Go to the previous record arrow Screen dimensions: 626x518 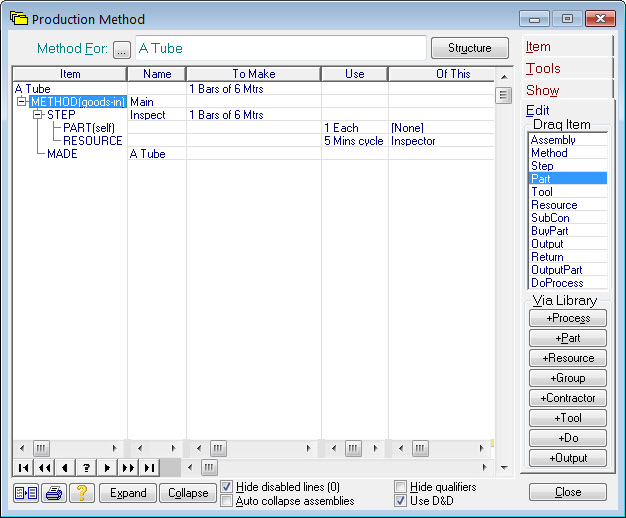click(65, 468)
